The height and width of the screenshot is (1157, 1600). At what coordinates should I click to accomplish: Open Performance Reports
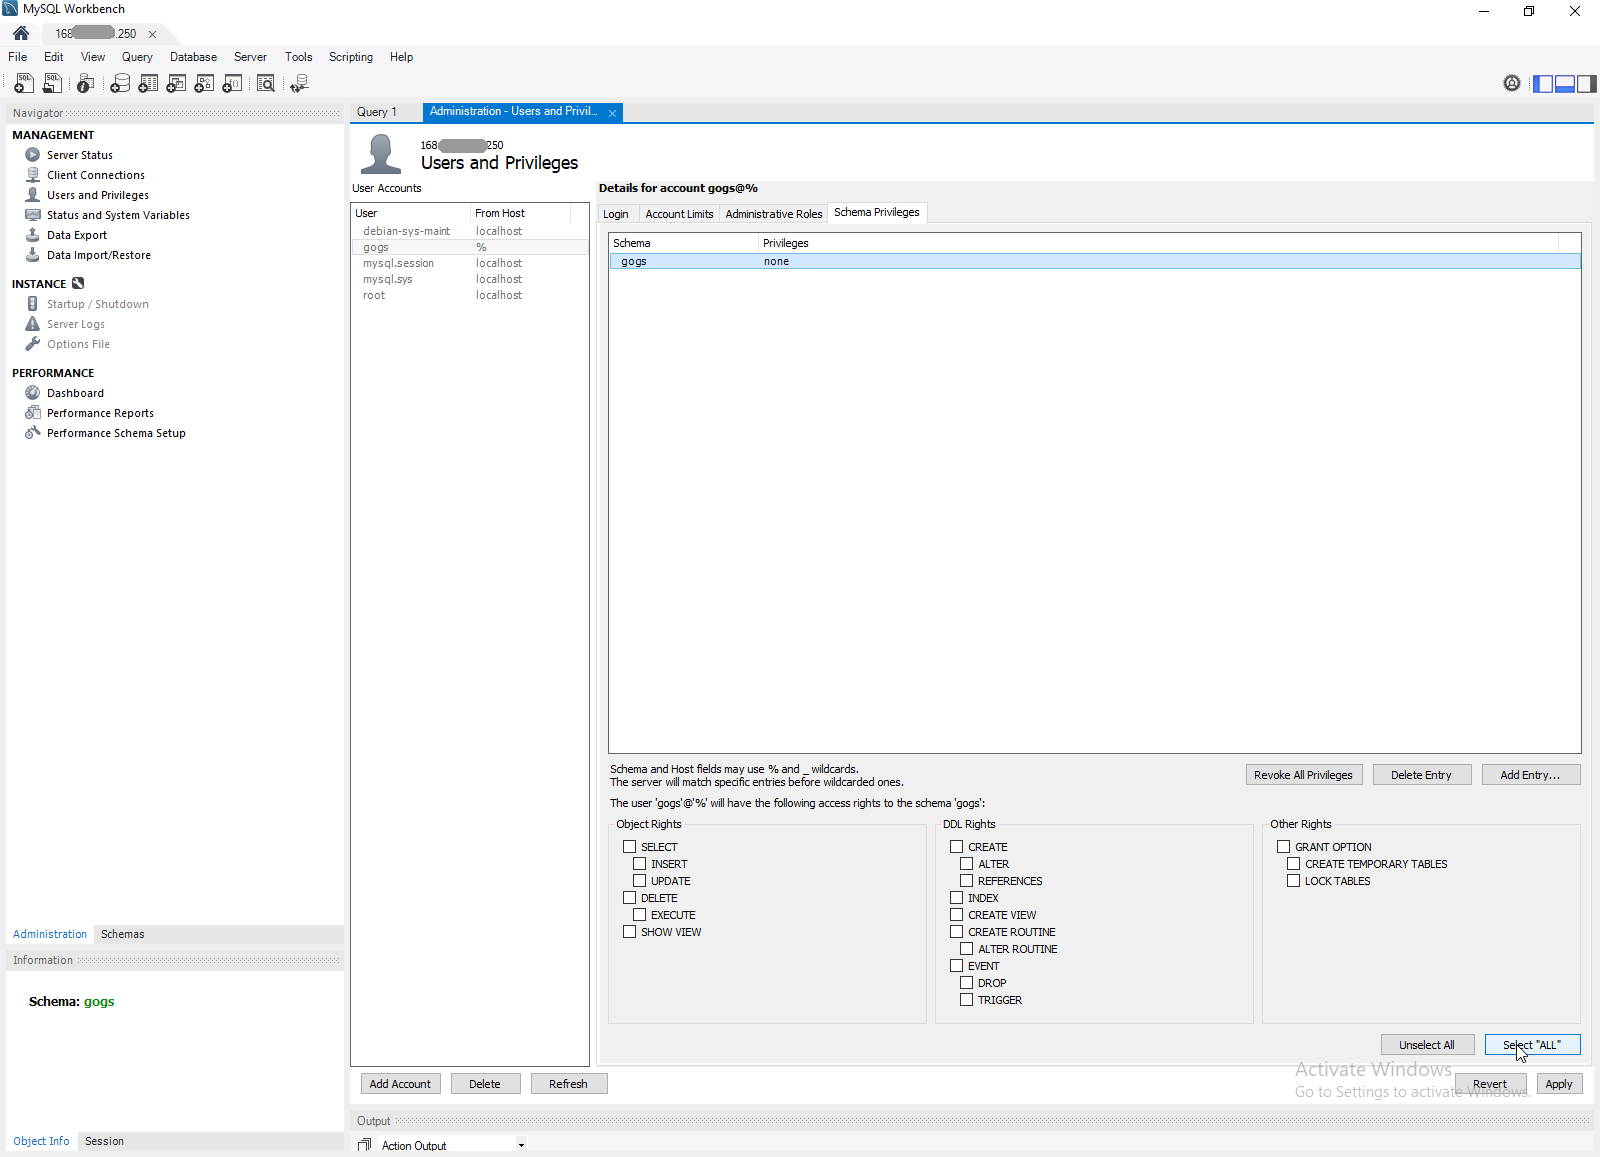click(x=100, y=413)
